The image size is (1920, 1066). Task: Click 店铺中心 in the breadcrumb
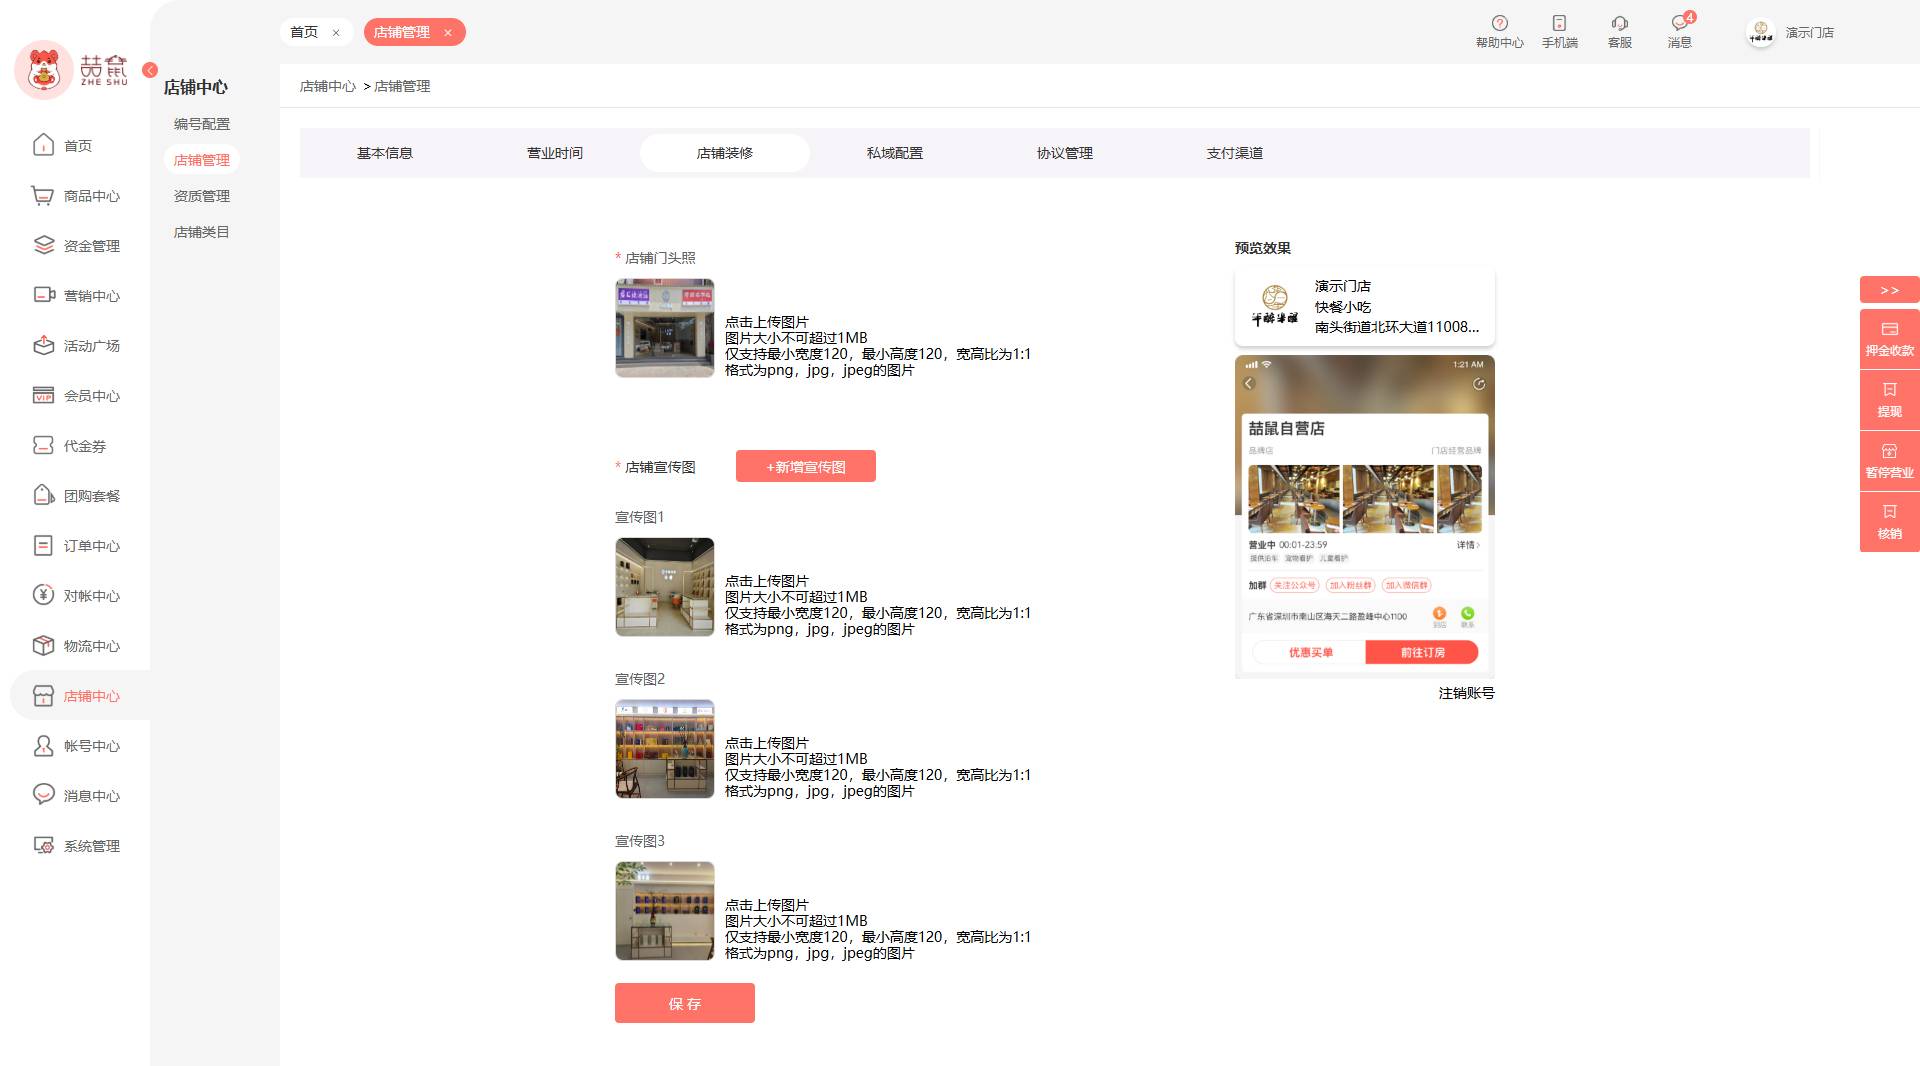(x=328, y=87)
